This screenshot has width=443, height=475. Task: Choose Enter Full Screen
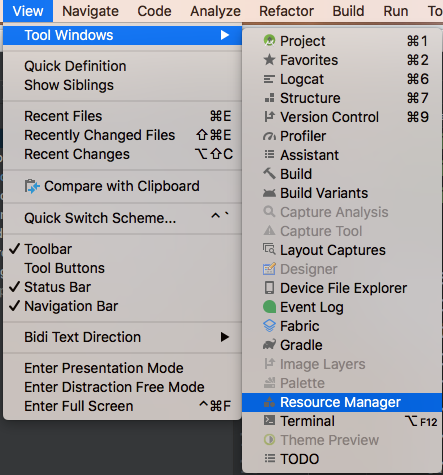tap(122, 406)
